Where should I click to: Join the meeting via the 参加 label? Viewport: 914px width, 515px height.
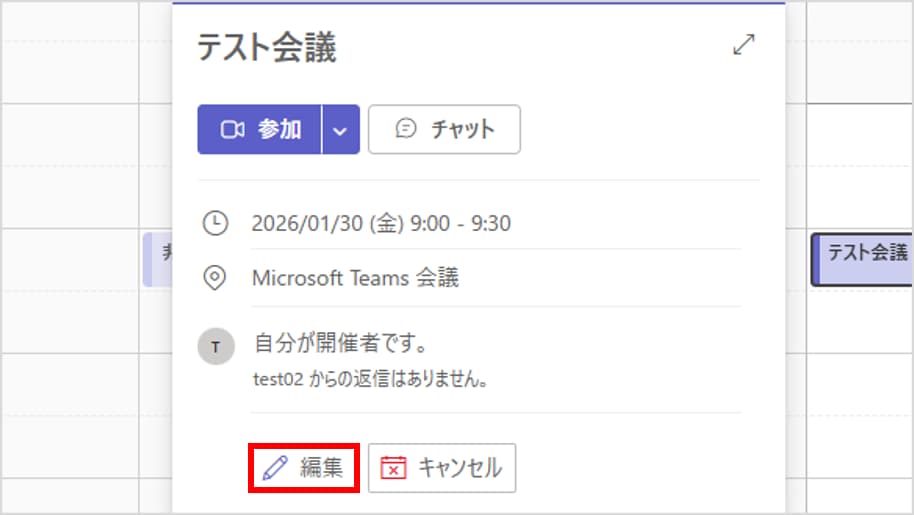point(279,130)
